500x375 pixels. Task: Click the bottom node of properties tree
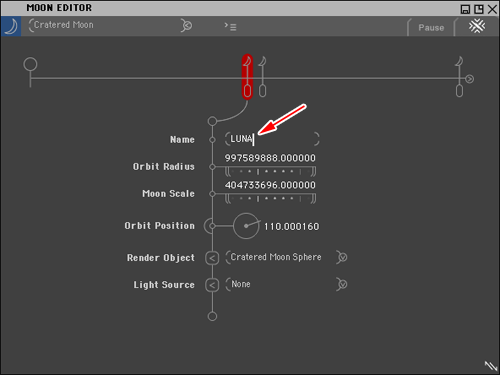point(212,316)
